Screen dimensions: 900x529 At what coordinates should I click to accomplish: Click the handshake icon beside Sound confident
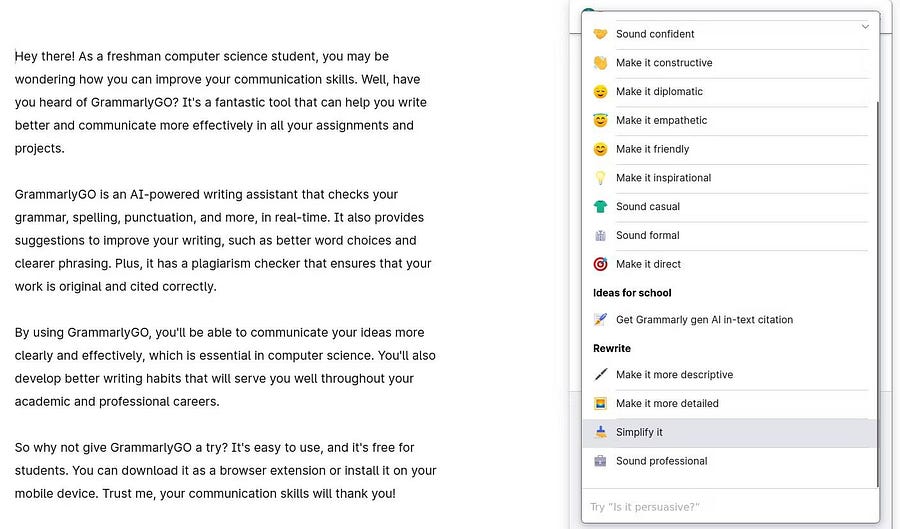pos(600,34)
